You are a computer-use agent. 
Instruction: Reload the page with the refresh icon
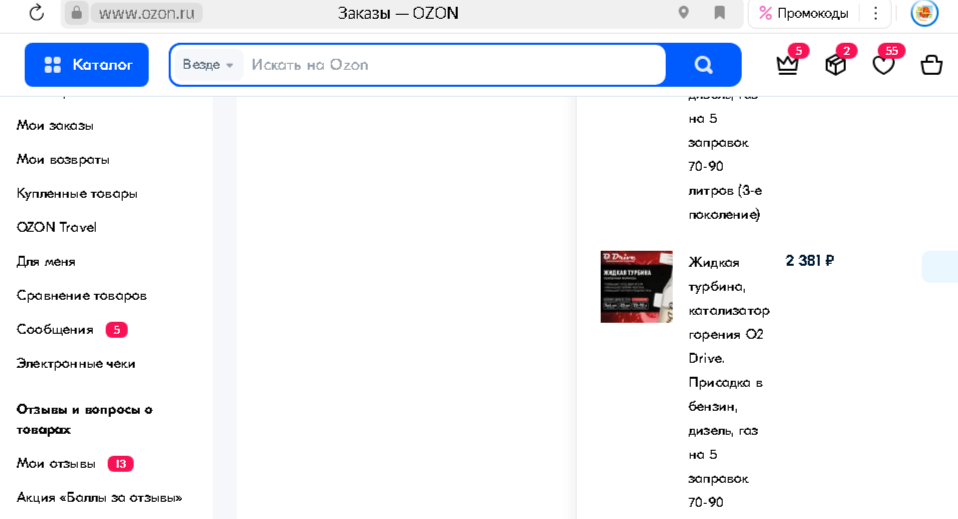(37, 13)
